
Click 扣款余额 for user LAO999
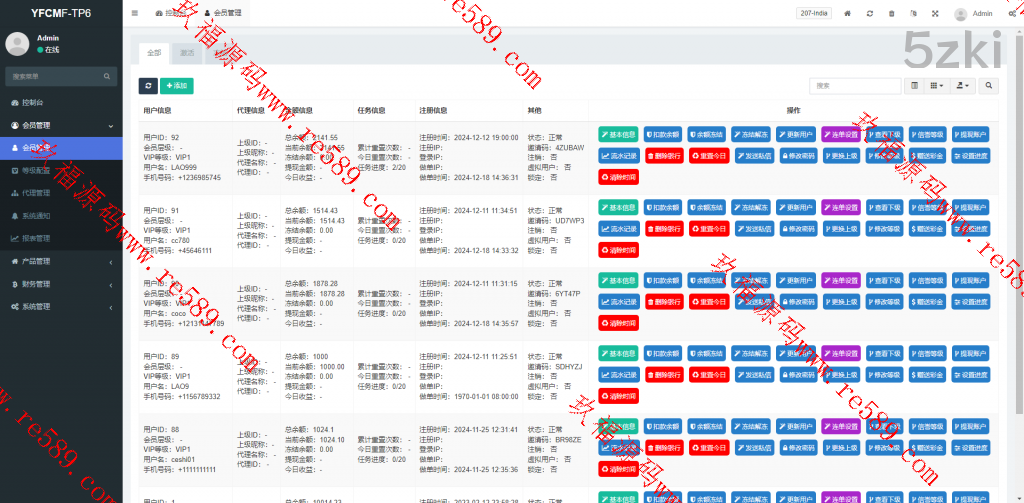coord(662,135)
